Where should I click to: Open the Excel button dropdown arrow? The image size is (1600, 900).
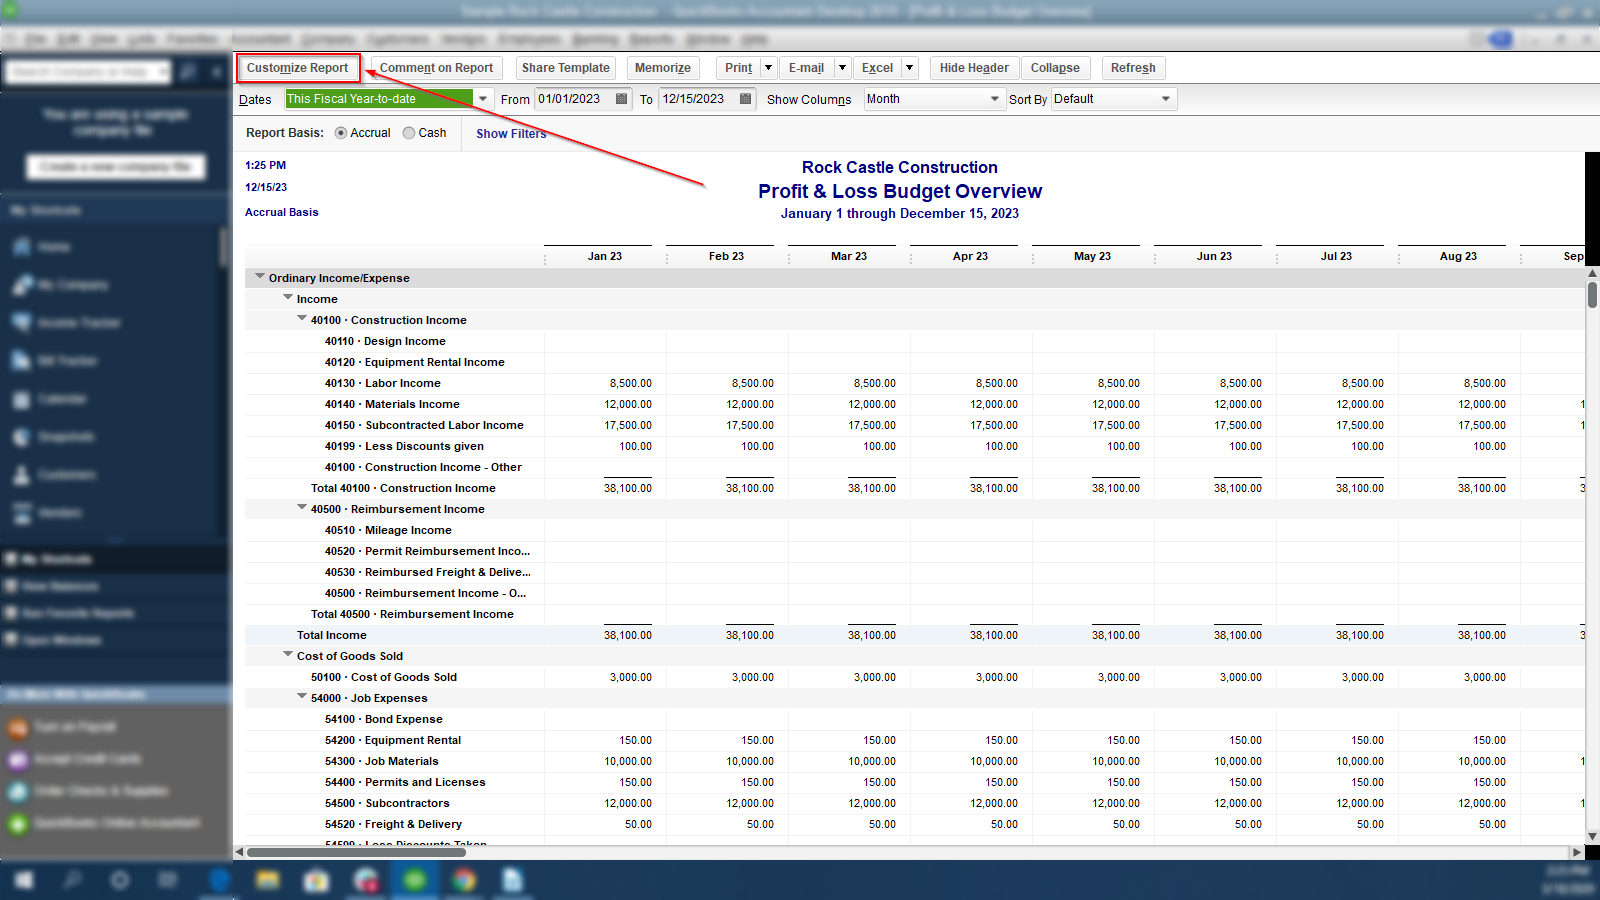909,68
